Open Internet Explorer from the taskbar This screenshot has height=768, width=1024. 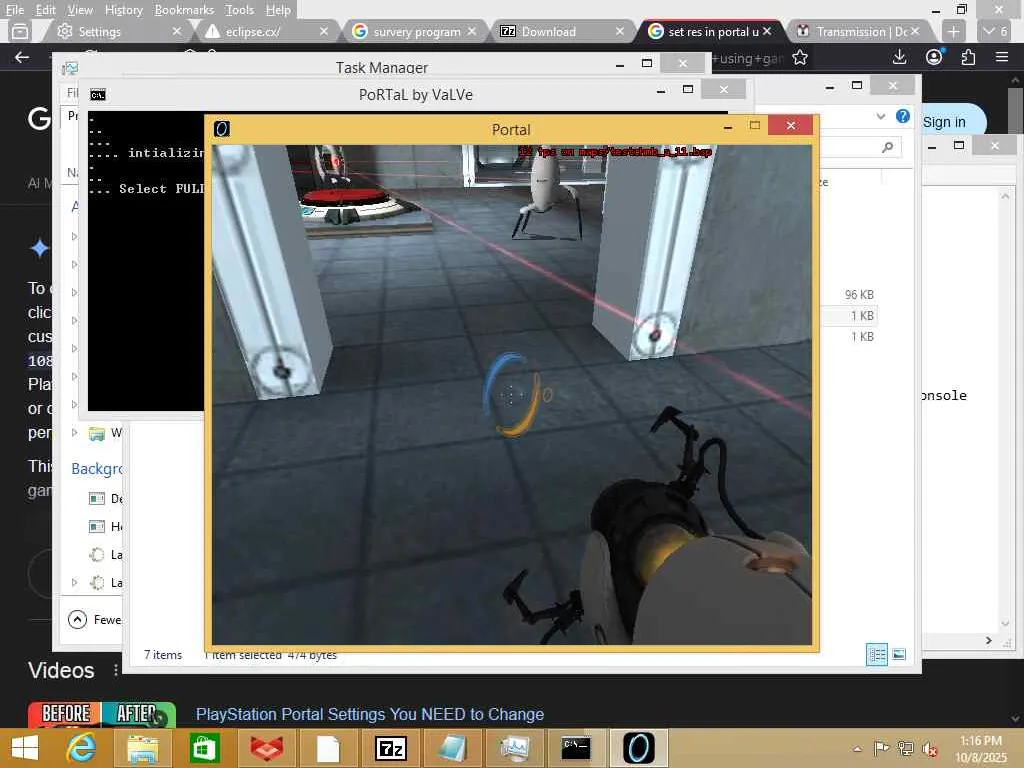pos(82,748)
